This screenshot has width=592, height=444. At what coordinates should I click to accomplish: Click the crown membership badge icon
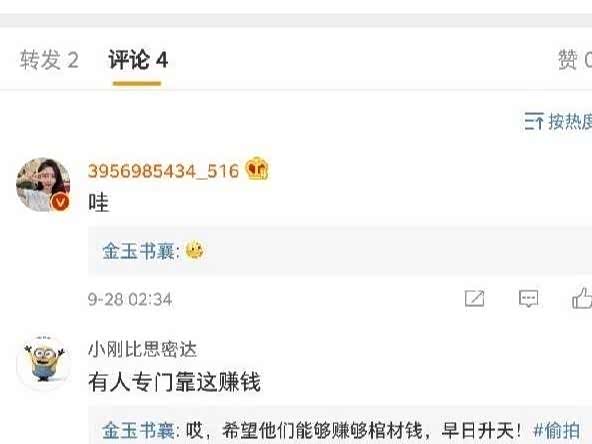(x=257, y=168)
